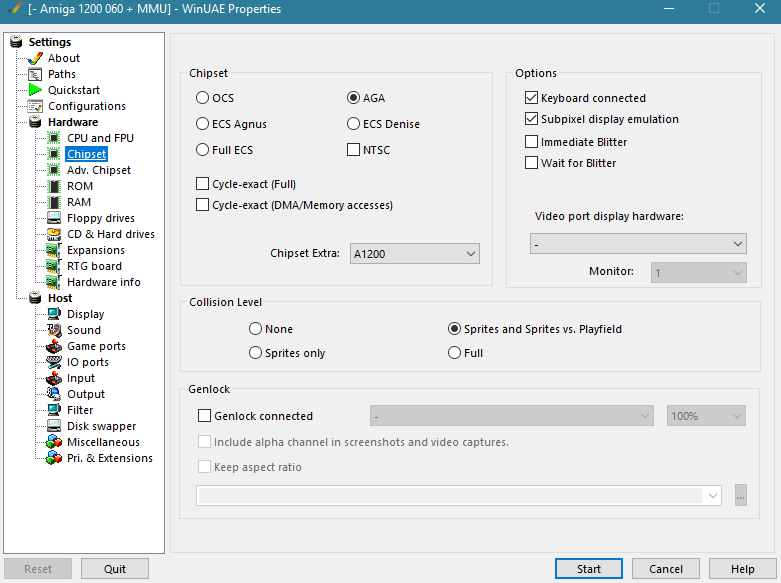Screen dimensions: 781x583
Task: Select the Full ECS radio button
Action: 202,149
